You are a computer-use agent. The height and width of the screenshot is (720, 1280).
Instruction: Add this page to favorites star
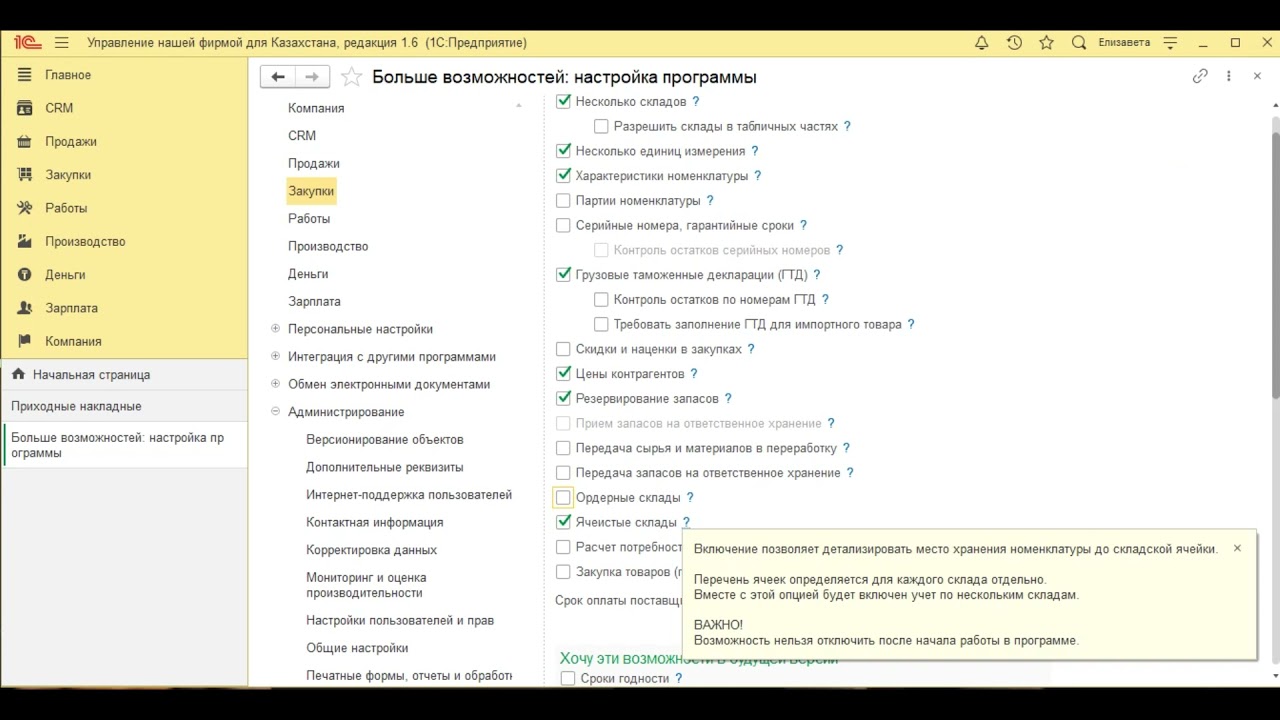click(x=351, y=77)
